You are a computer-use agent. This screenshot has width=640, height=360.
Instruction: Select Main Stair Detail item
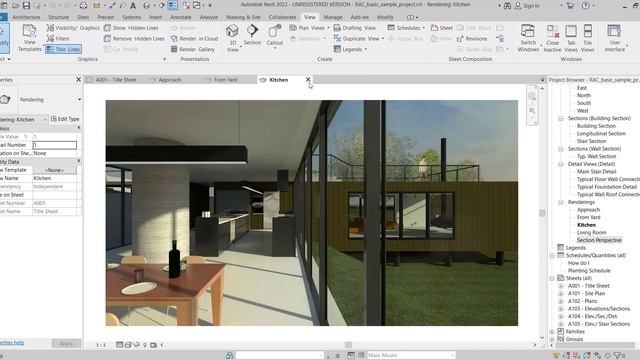(596, 171)
